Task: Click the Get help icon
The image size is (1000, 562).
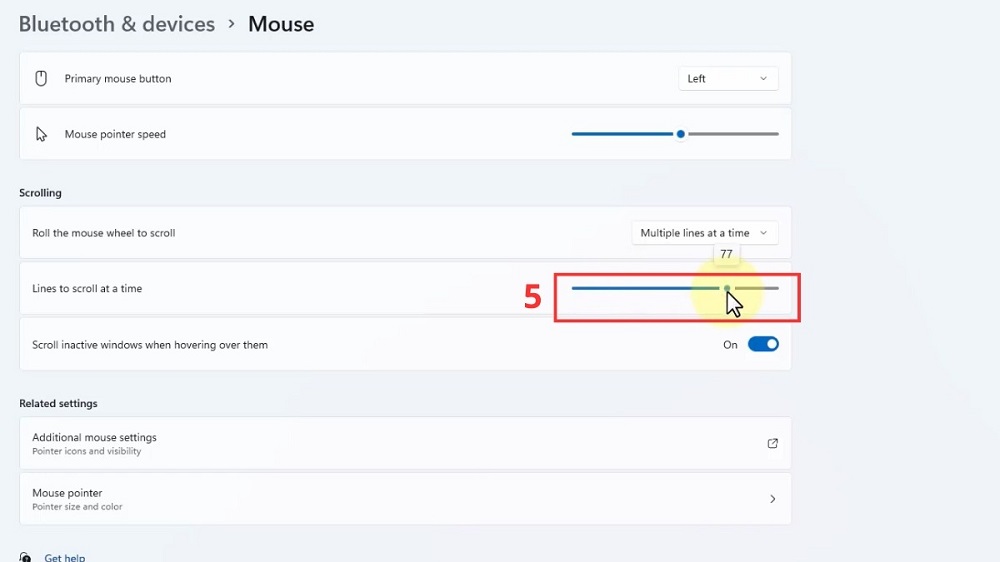Action: pyautogui.click(x=25, y=557)
